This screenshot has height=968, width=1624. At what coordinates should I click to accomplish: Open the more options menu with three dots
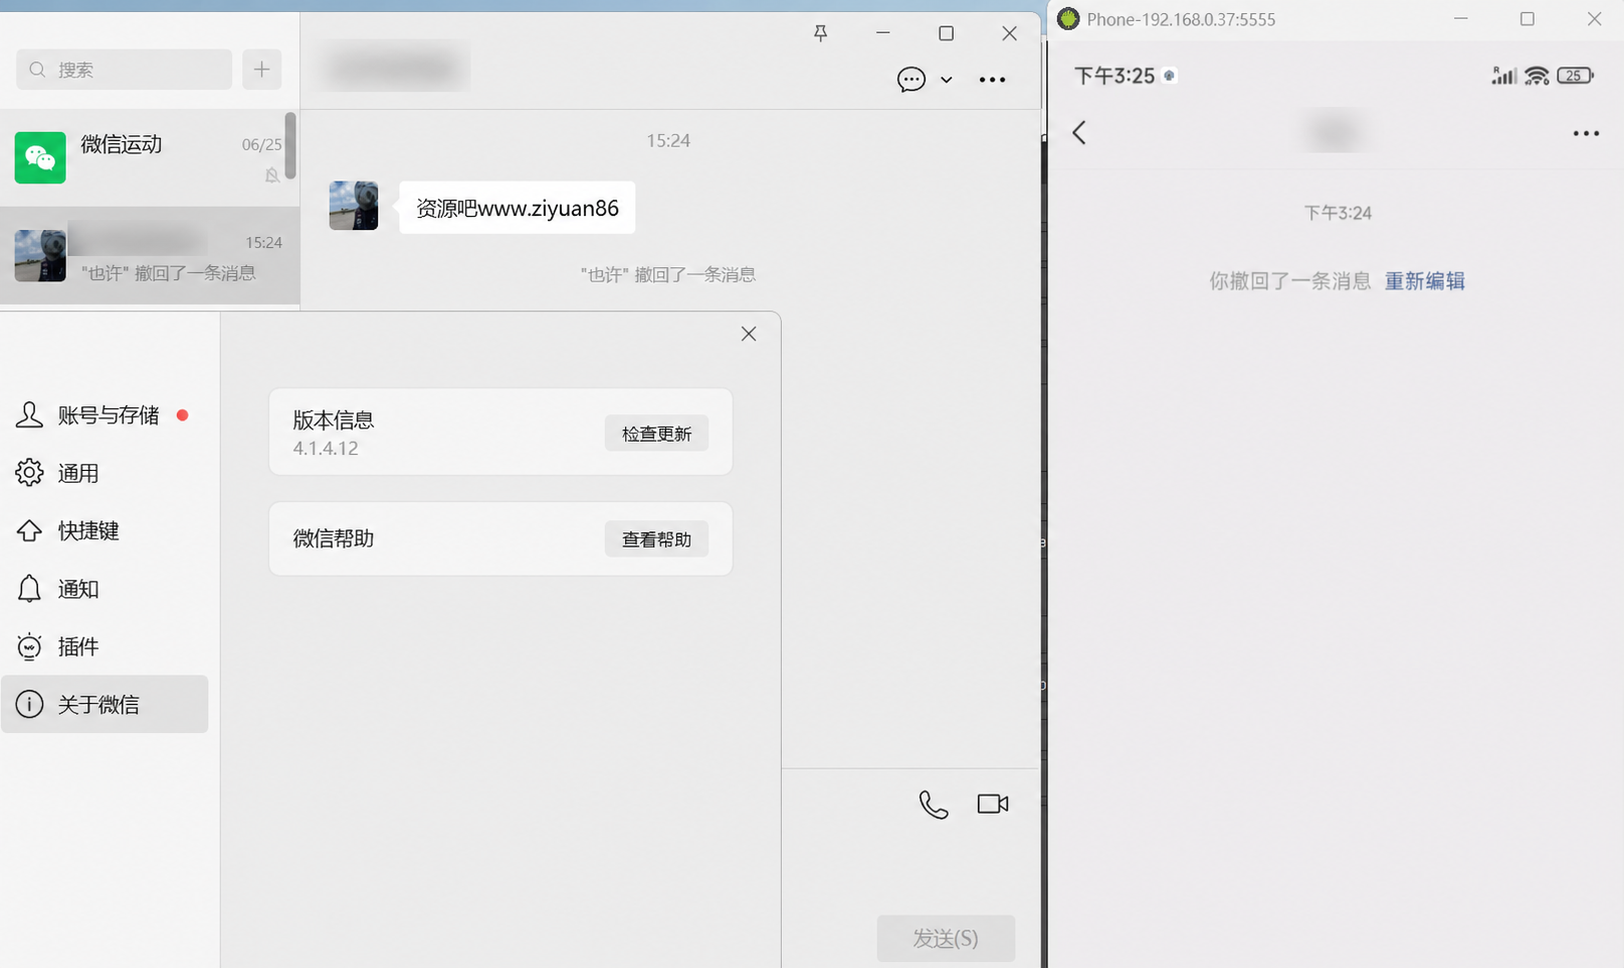(x=991, y=79)
